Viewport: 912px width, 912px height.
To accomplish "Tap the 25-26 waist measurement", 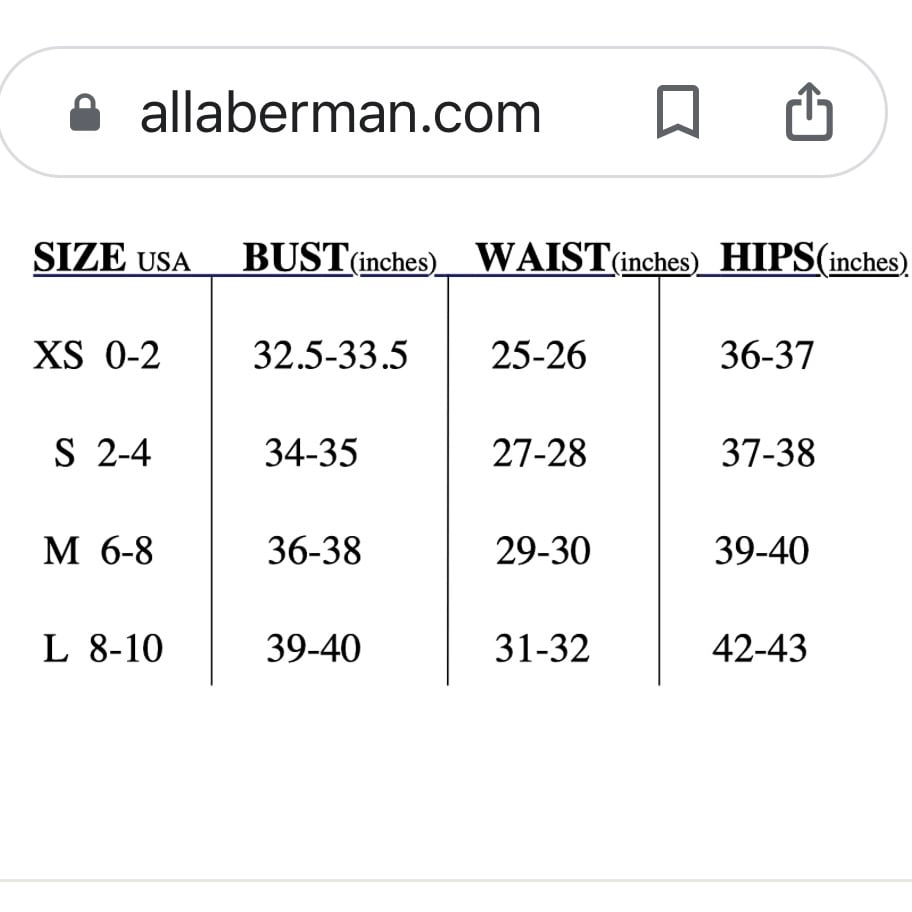I will point(539,355).
